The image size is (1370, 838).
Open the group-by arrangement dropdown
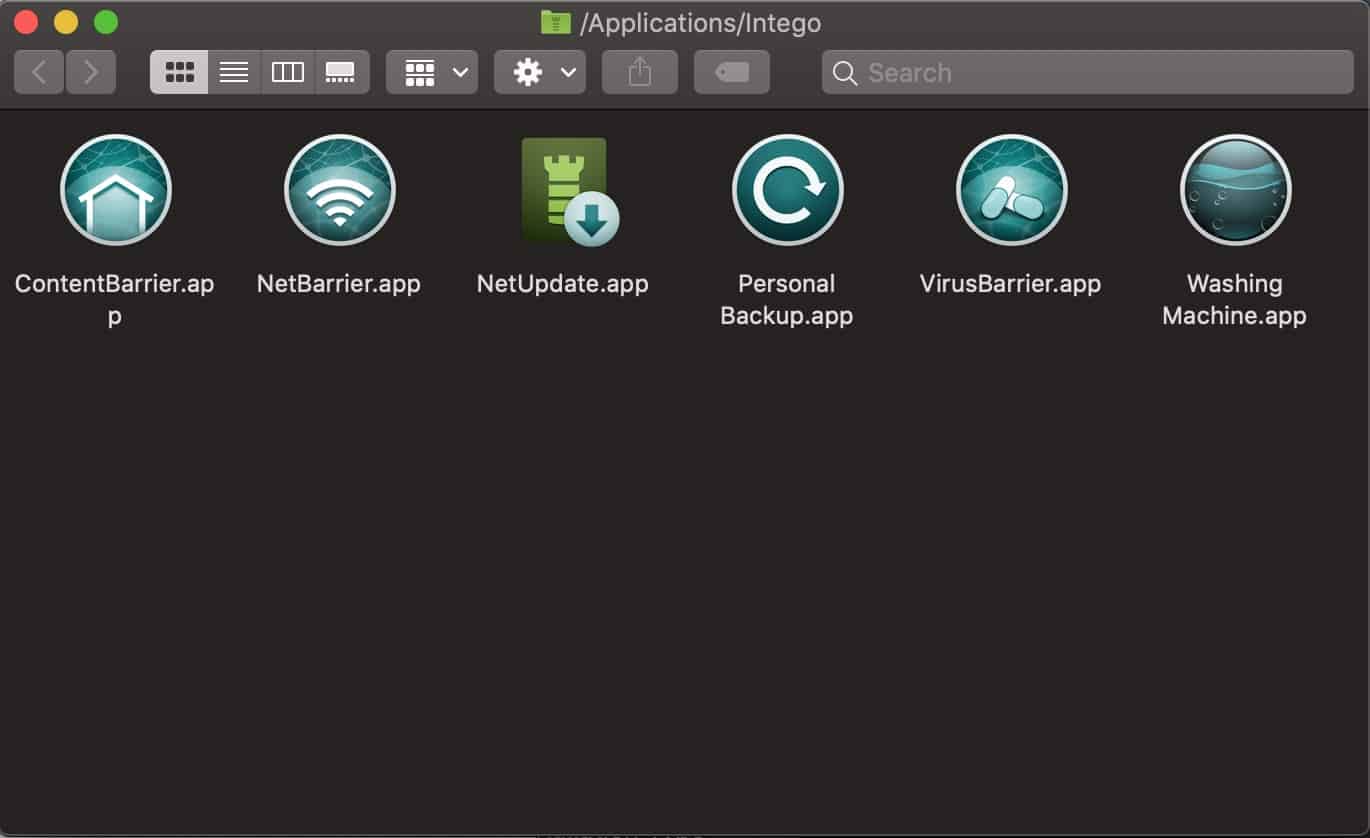[x=432, y=72]
